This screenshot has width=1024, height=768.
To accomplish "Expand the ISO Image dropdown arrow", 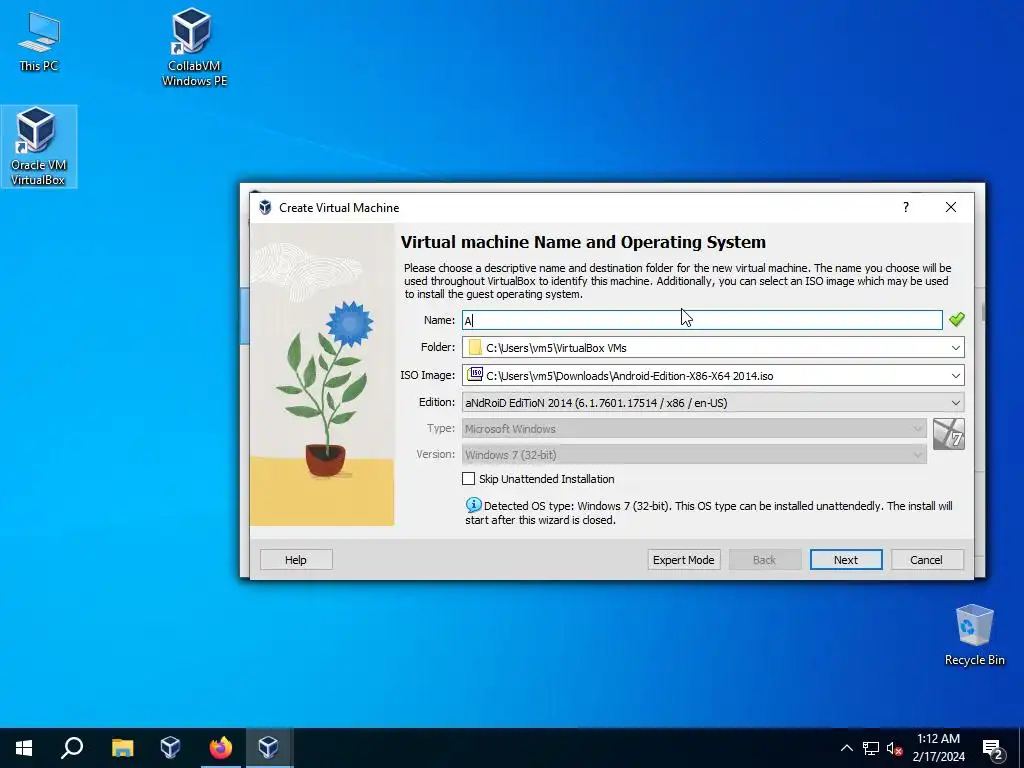I will (955, 376).
